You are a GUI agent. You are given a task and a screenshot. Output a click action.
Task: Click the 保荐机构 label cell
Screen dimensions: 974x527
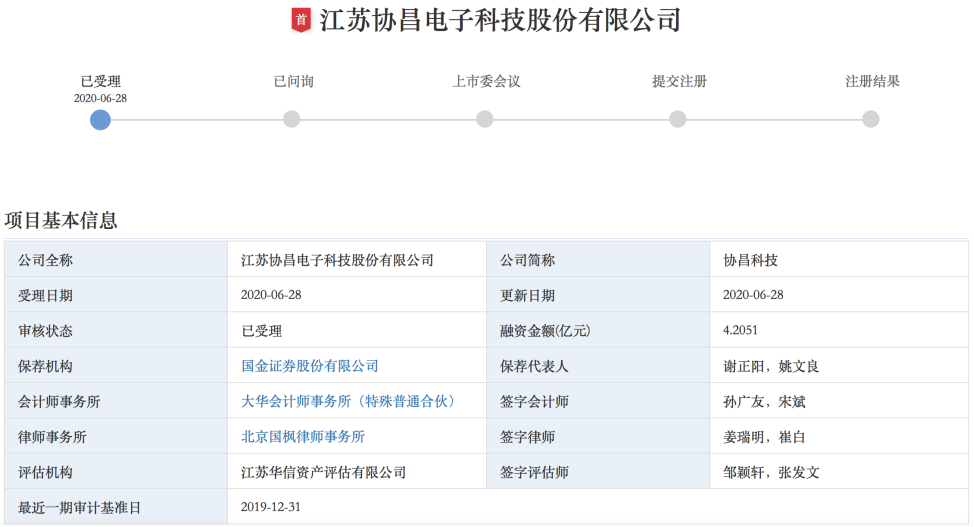tap(116, 366)
